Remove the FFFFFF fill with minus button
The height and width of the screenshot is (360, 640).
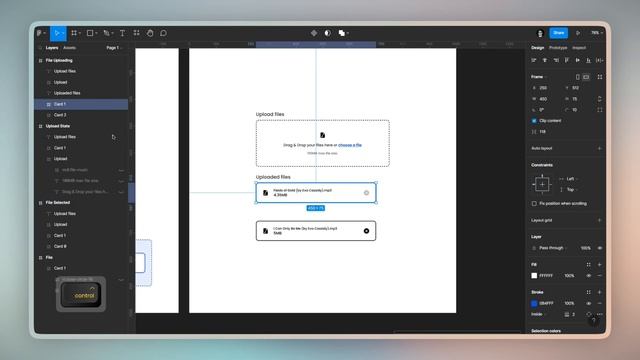pos(600,276)
